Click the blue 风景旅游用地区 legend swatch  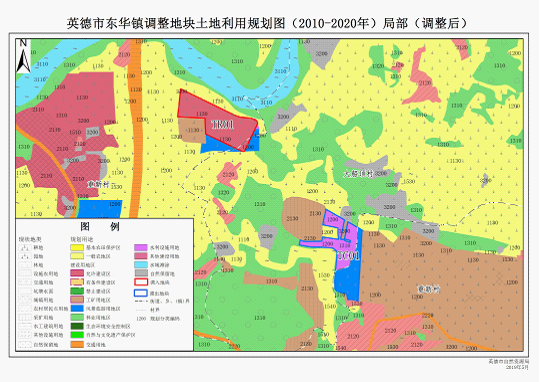[x=77, y=309]
